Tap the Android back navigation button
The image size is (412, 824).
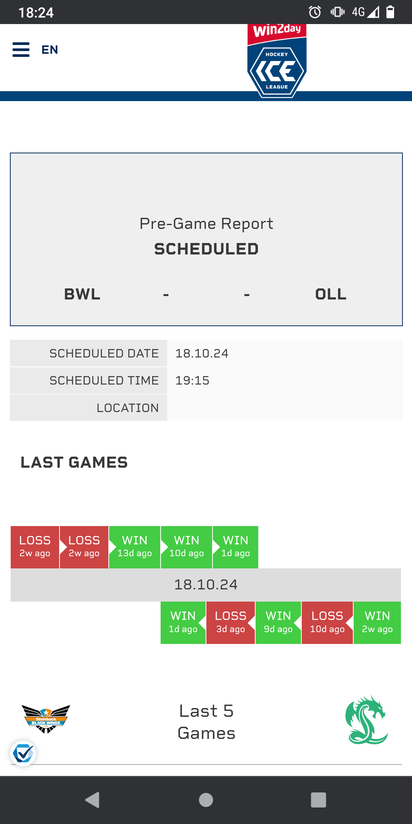click(x=92, y=800)
